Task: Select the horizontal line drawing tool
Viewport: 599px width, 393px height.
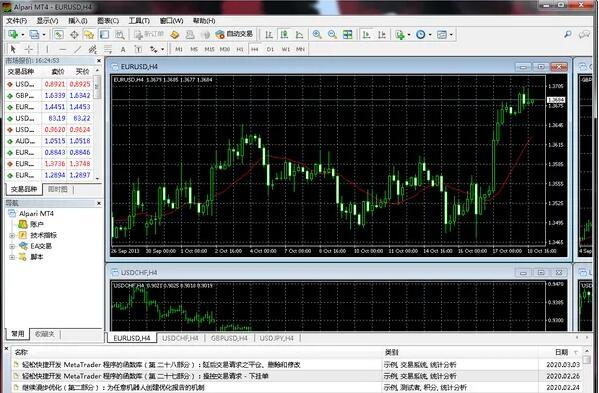Action: coord(62,49)
